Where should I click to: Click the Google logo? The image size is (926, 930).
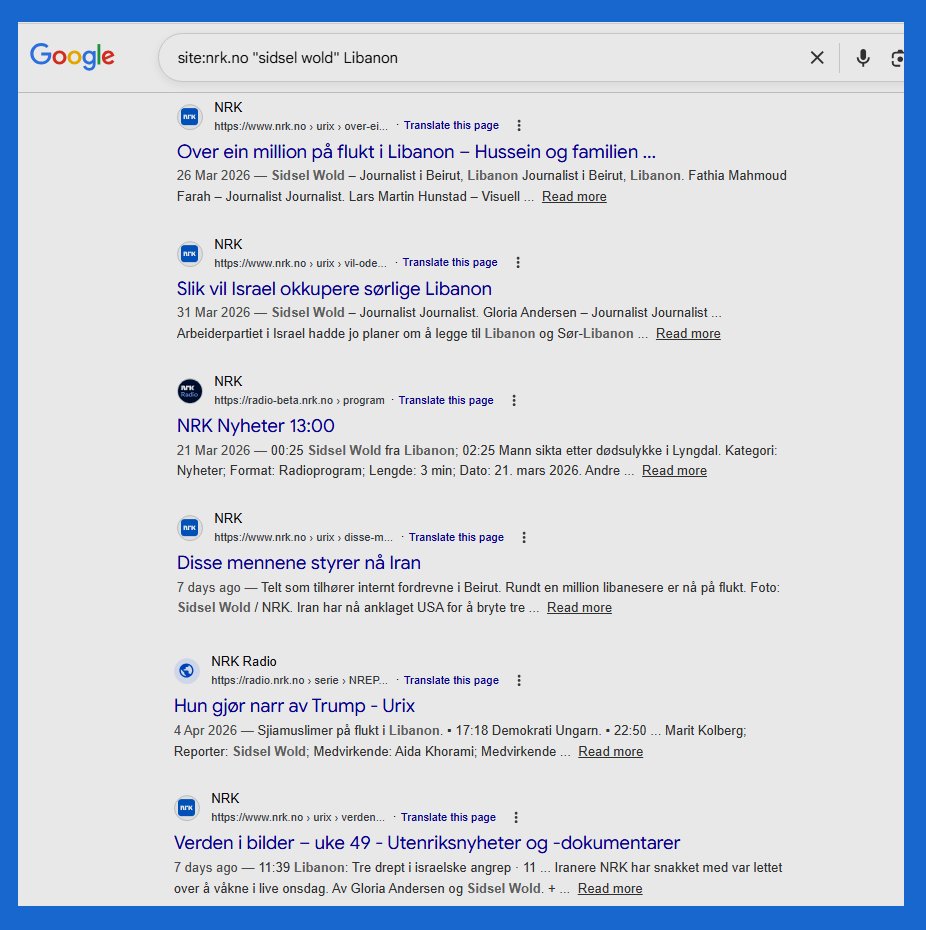(72, 57)
